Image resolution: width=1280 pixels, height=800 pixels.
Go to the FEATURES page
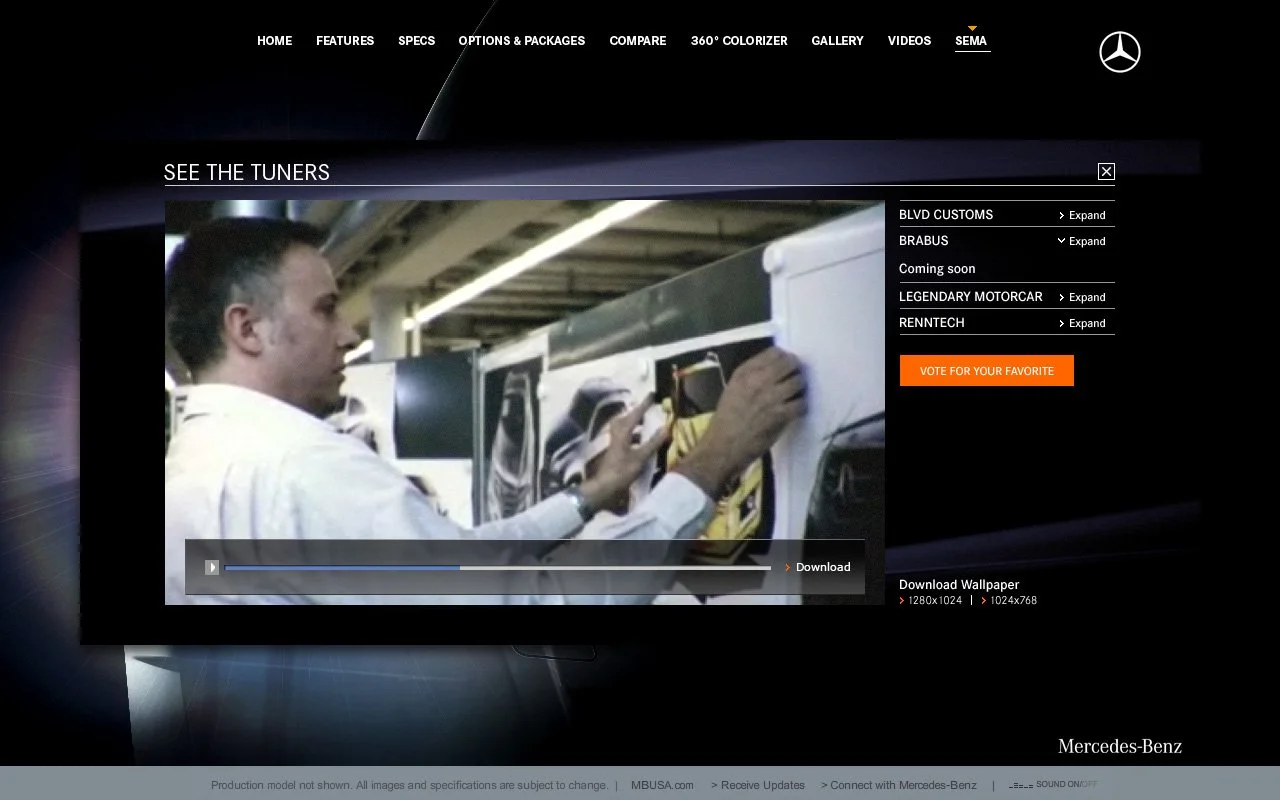coord(345,41)
